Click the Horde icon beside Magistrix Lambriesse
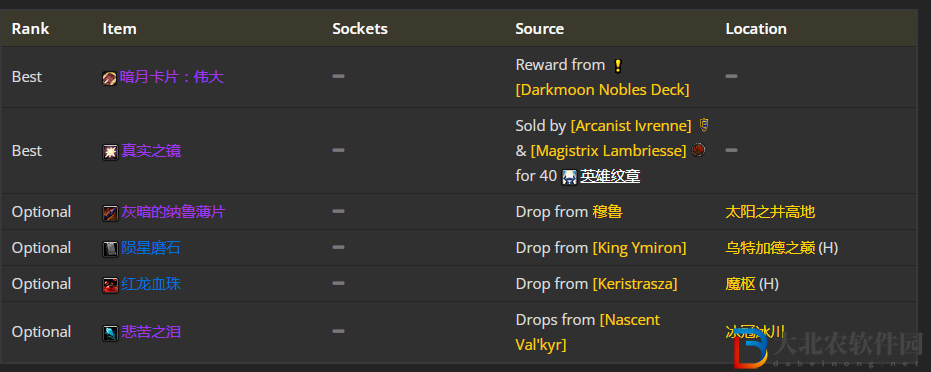 tap(699, 150)
